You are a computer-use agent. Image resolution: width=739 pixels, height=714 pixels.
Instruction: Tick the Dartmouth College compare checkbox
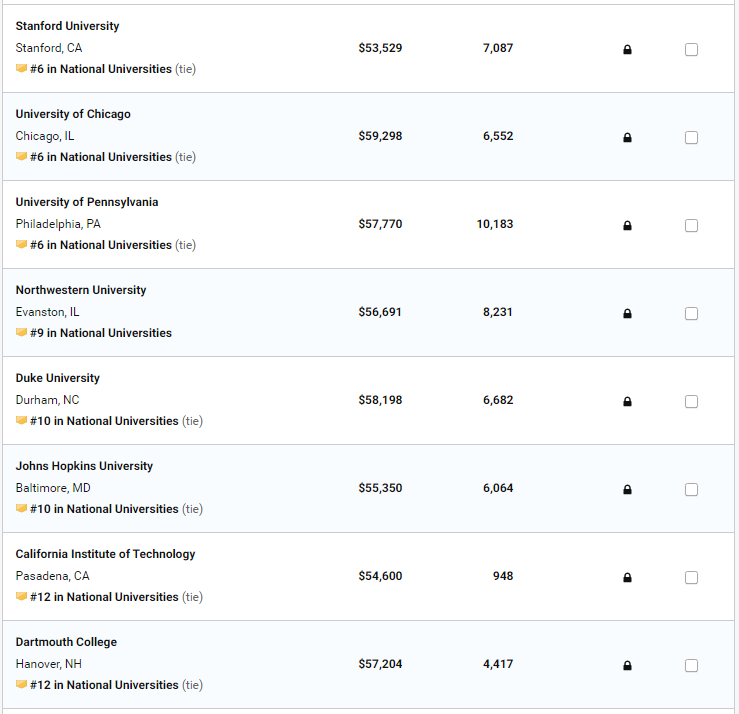tap(691, 665)
